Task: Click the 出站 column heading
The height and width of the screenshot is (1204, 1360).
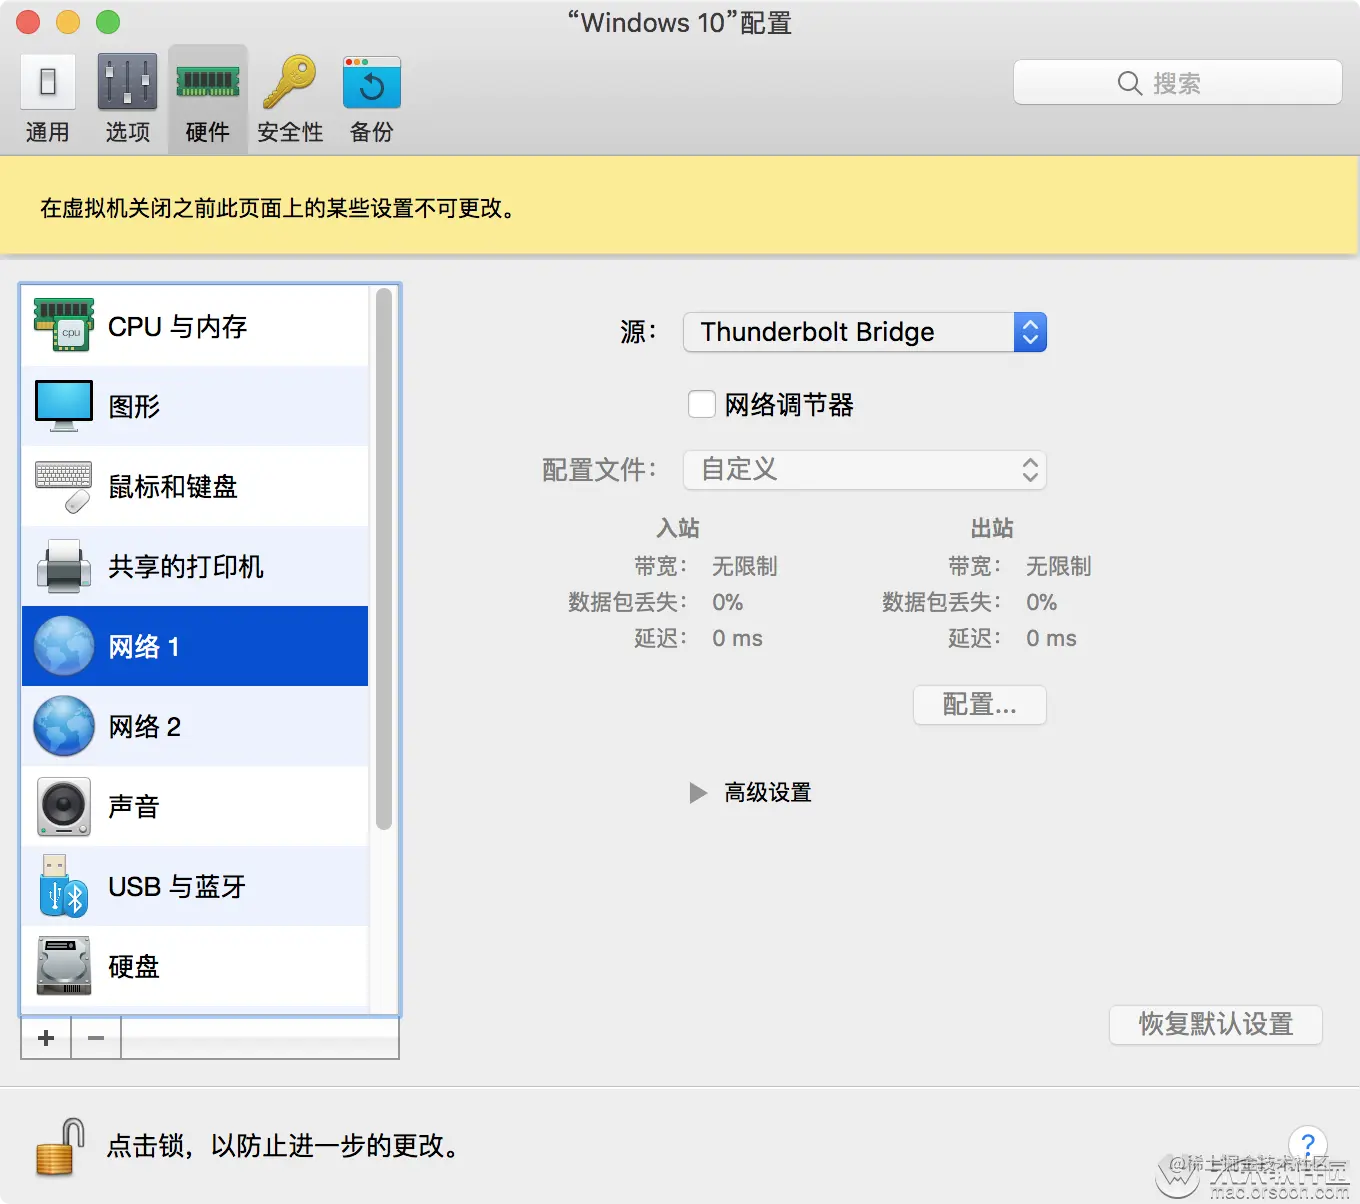Action: (x=992, y=528)
